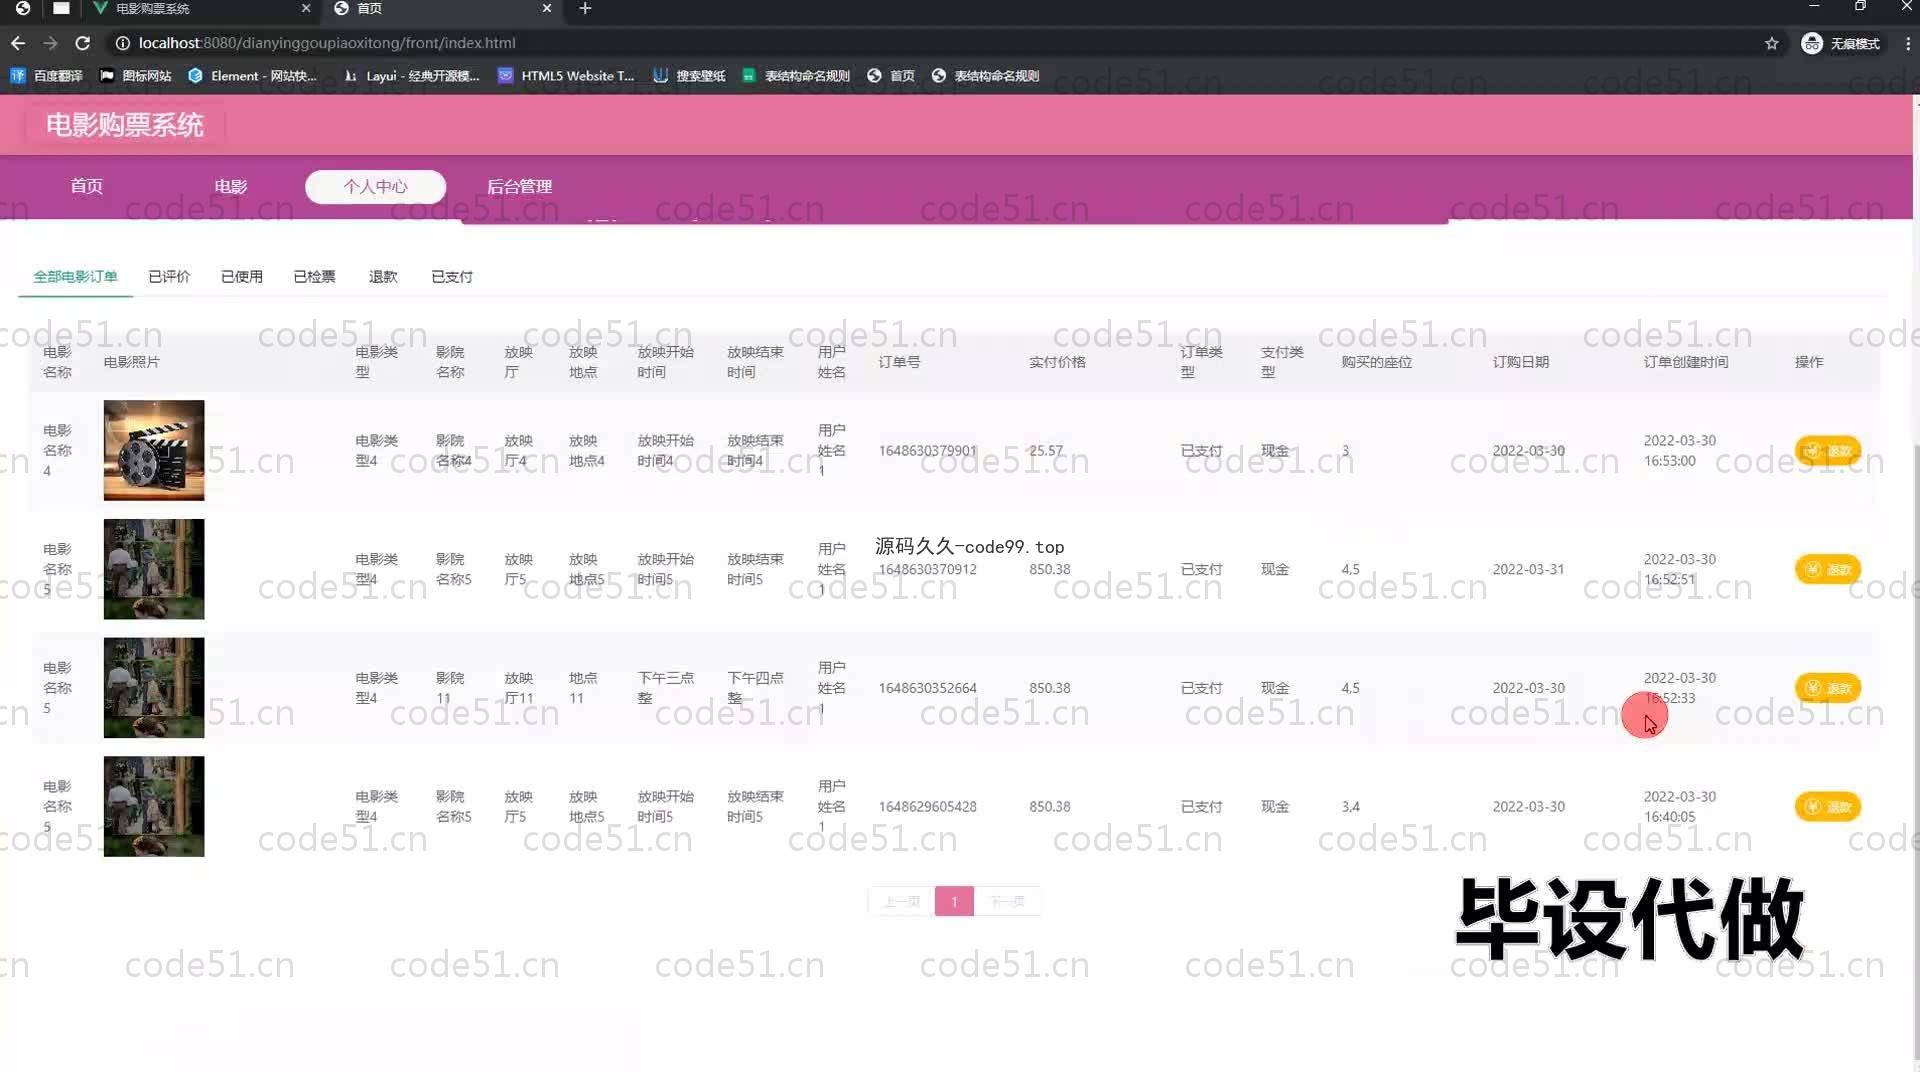Image resolution: width=1920 pixels, height=1072 pixels.
Task: Open the Element bookmark
Action: click(252, 75)
